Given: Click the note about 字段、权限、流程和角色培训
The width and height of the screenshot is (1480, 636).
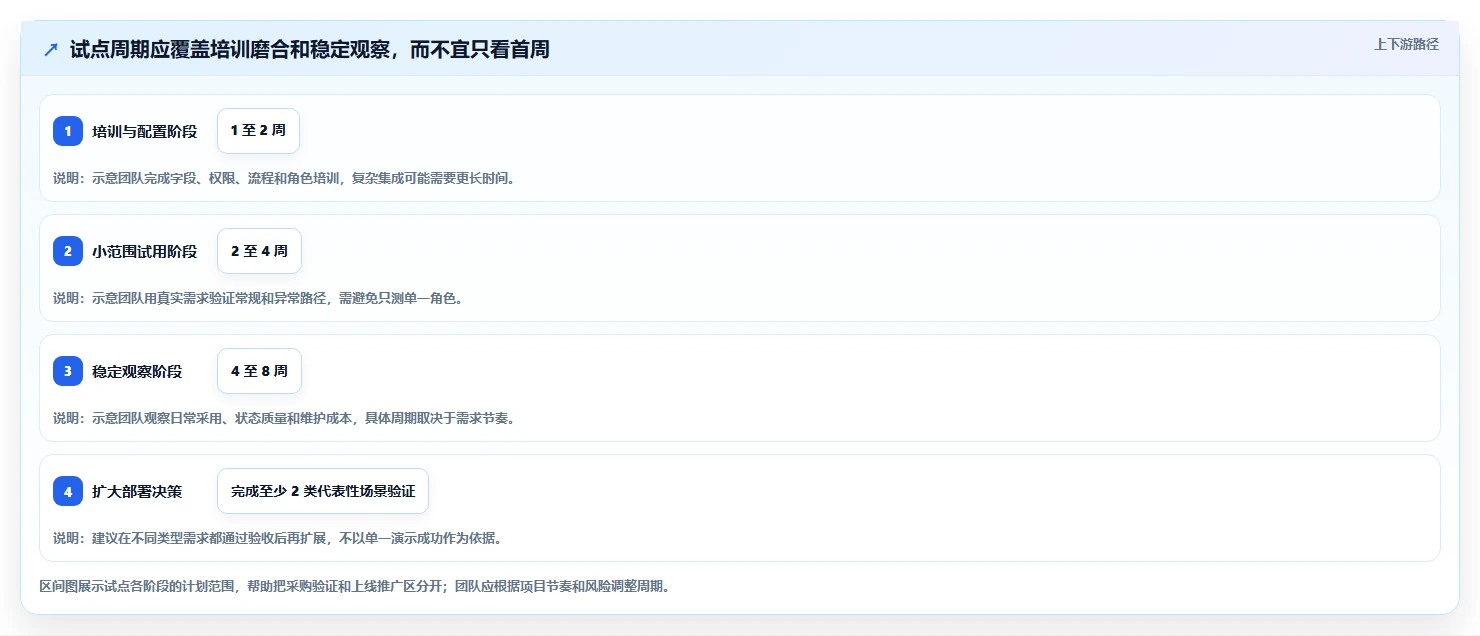Looking at the screenshot, I should [284, 178].
